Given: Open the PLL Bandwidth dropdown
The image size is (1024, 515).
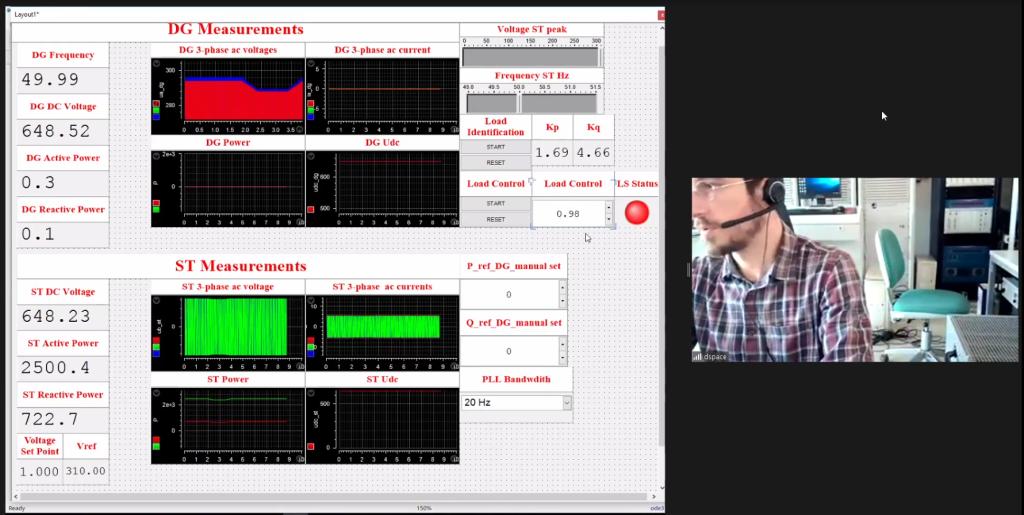Looking at the screenshot, I should [x=567, y=402].
